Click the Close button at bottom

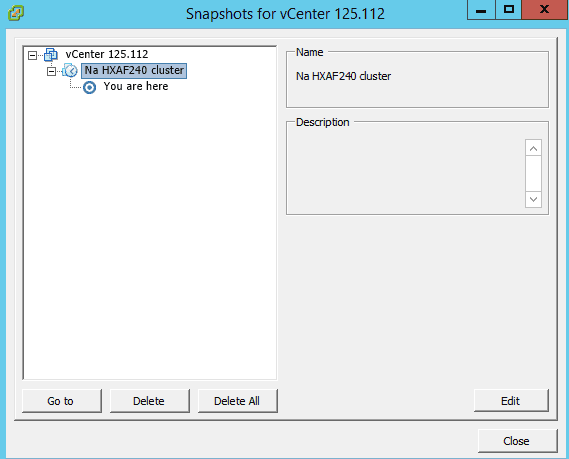coord(517,441)
